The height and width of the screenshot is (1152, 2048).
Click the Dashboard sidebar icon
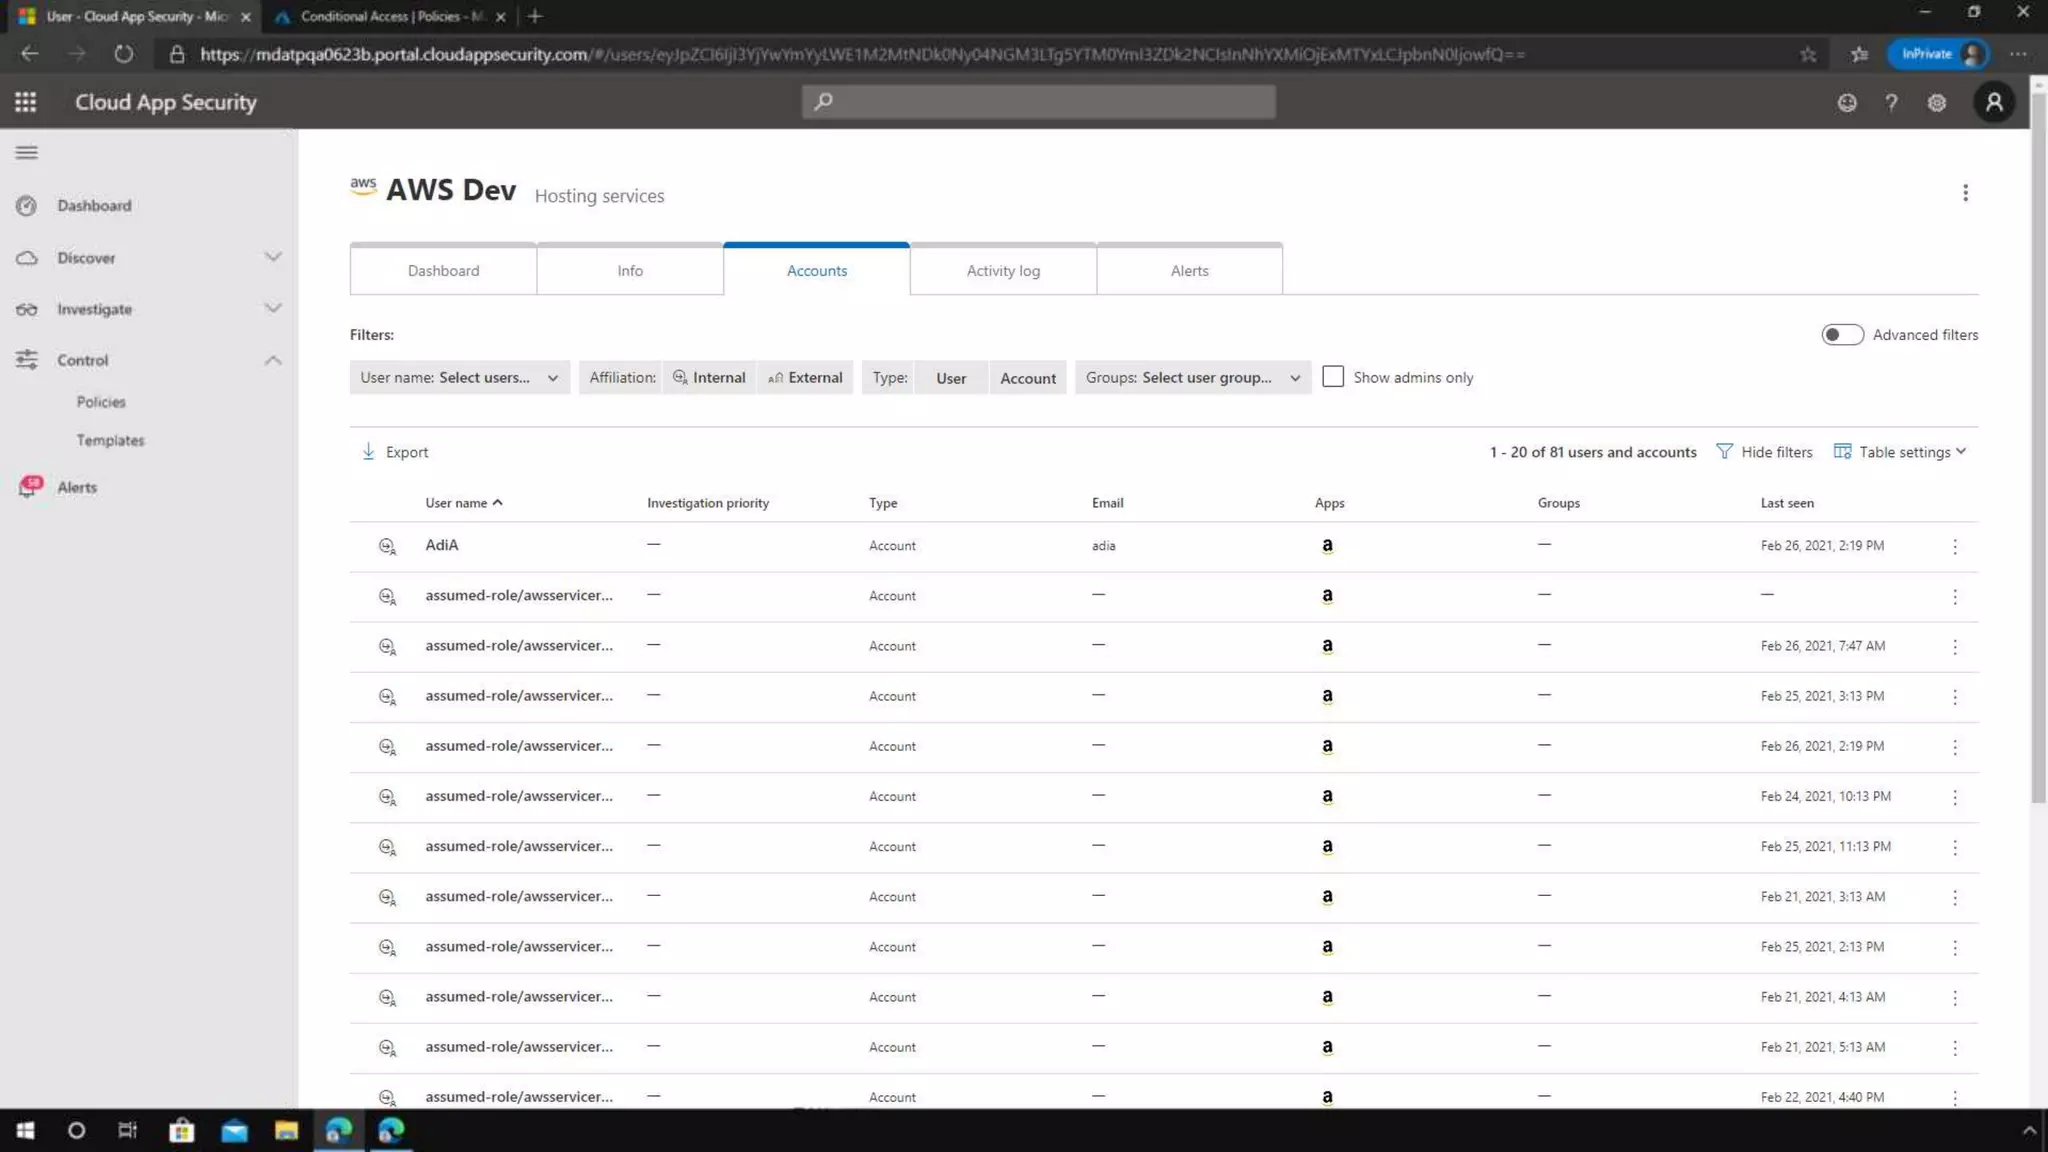tap(27, 206)
